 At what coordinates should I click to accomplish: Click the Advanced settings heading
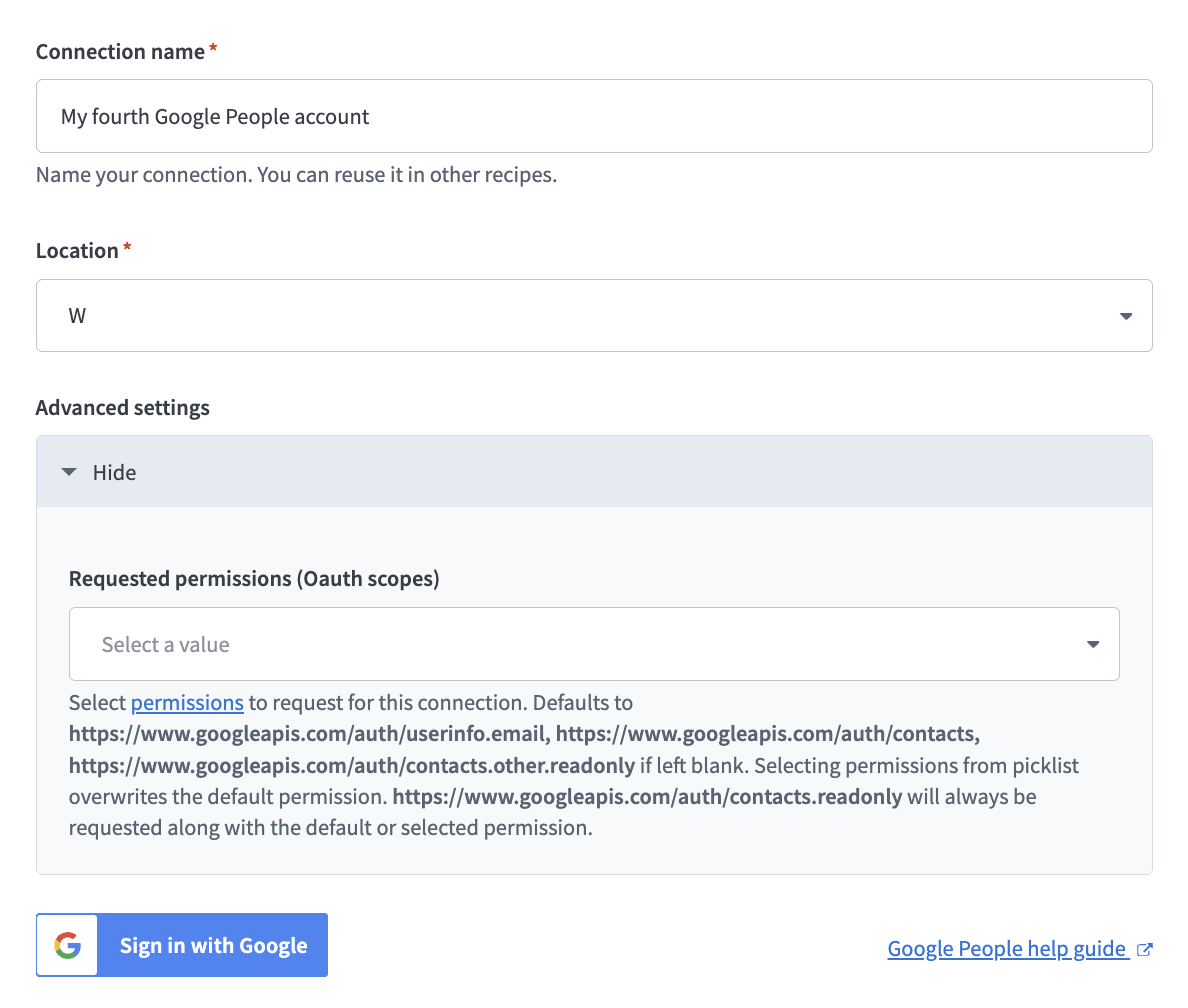pos(123,408)
